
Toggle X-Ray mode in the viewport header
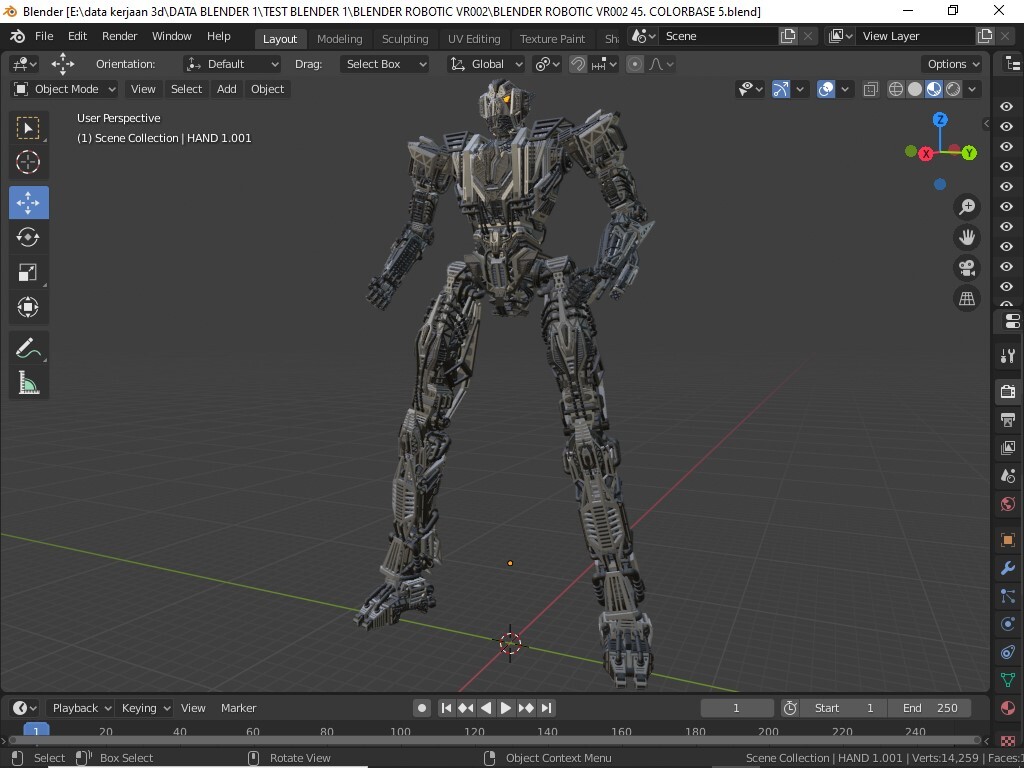click(870, 88)
